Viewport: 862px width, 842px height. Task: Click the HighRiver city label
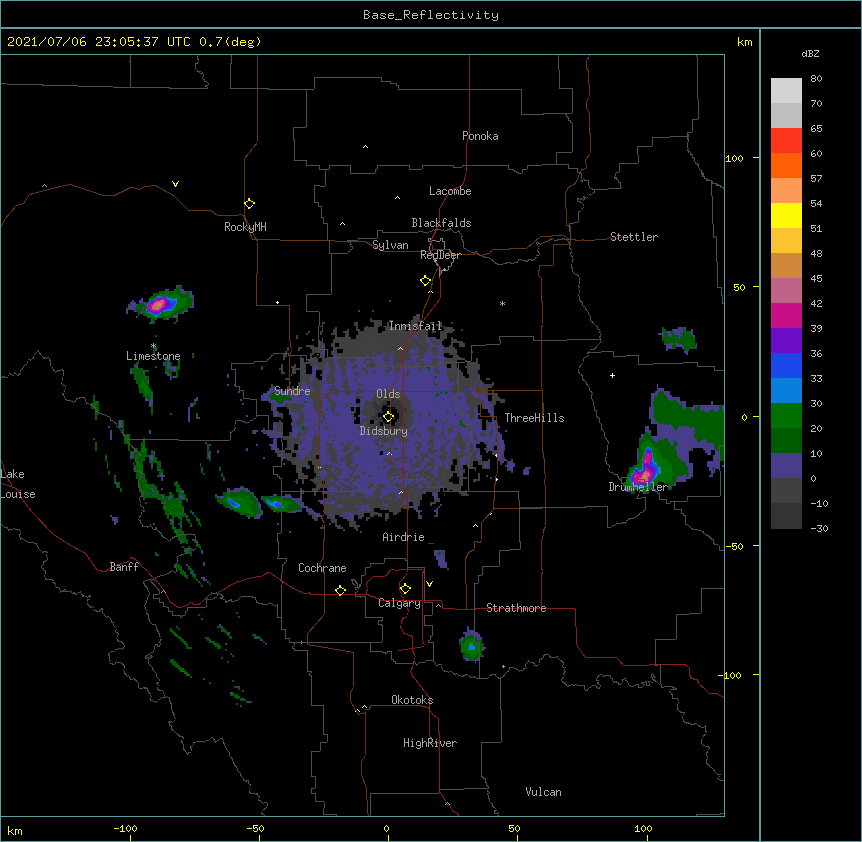(x=430, y=743)
